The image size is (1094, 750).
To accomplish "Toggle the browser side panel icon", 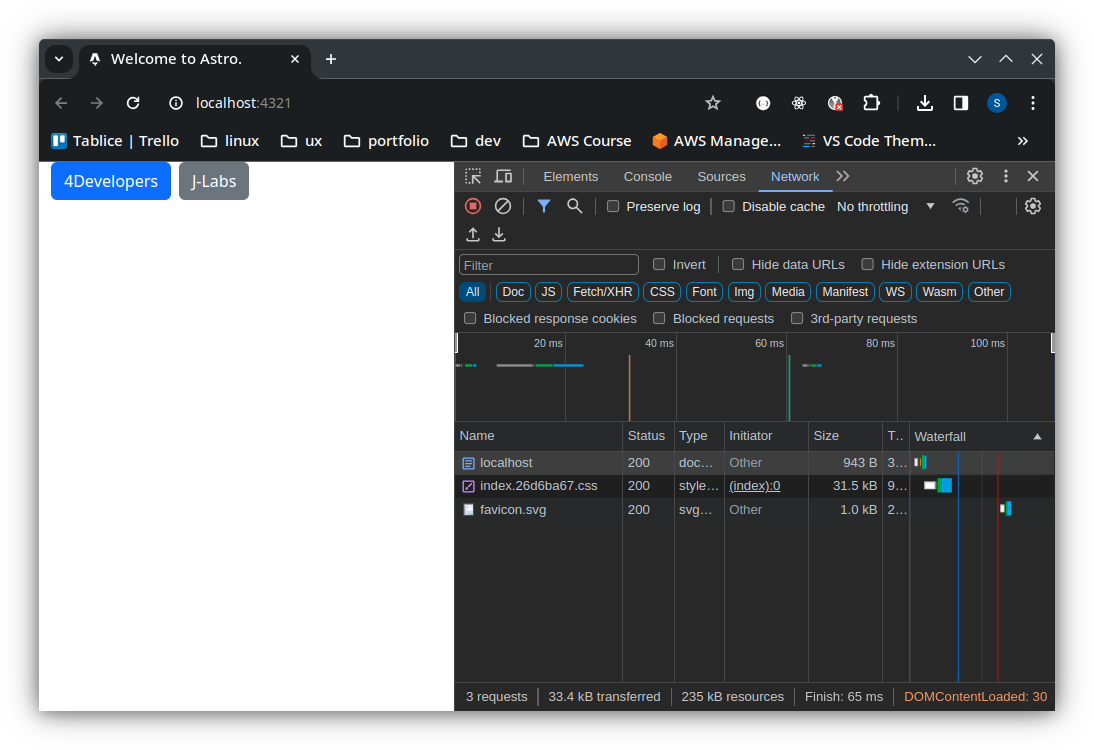I will [961, 103].
